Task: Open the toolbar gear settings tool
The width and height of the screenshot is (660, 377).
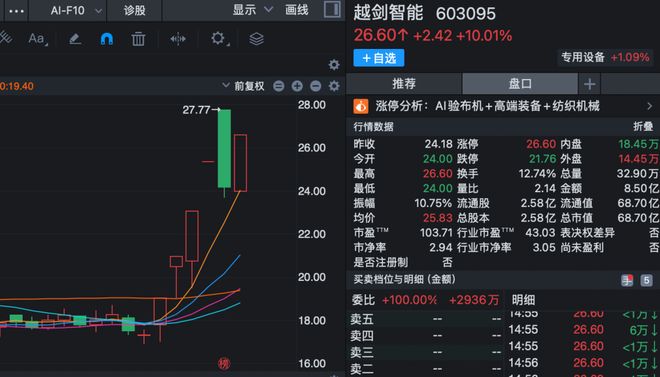Action: coord(218,39)
